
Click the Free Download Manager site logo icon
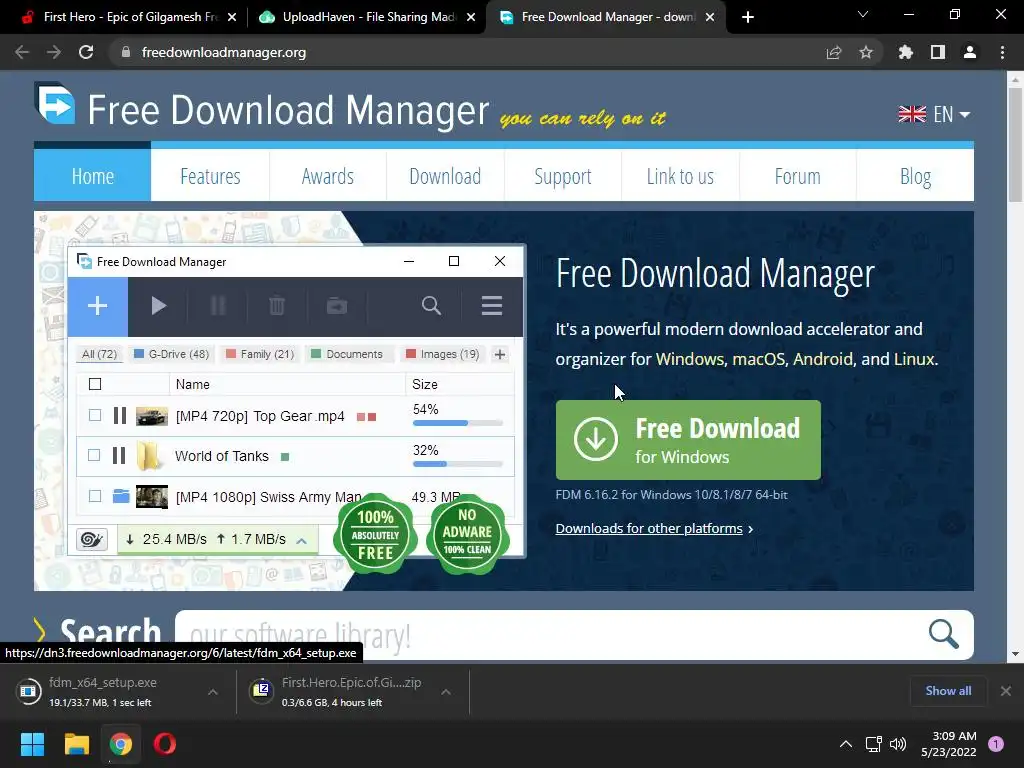55,103
